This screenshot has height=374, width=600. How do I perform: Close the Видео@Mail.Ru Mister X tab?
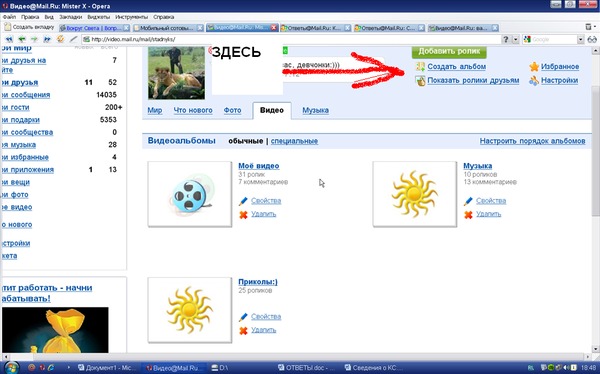click(x=274, y=28)
